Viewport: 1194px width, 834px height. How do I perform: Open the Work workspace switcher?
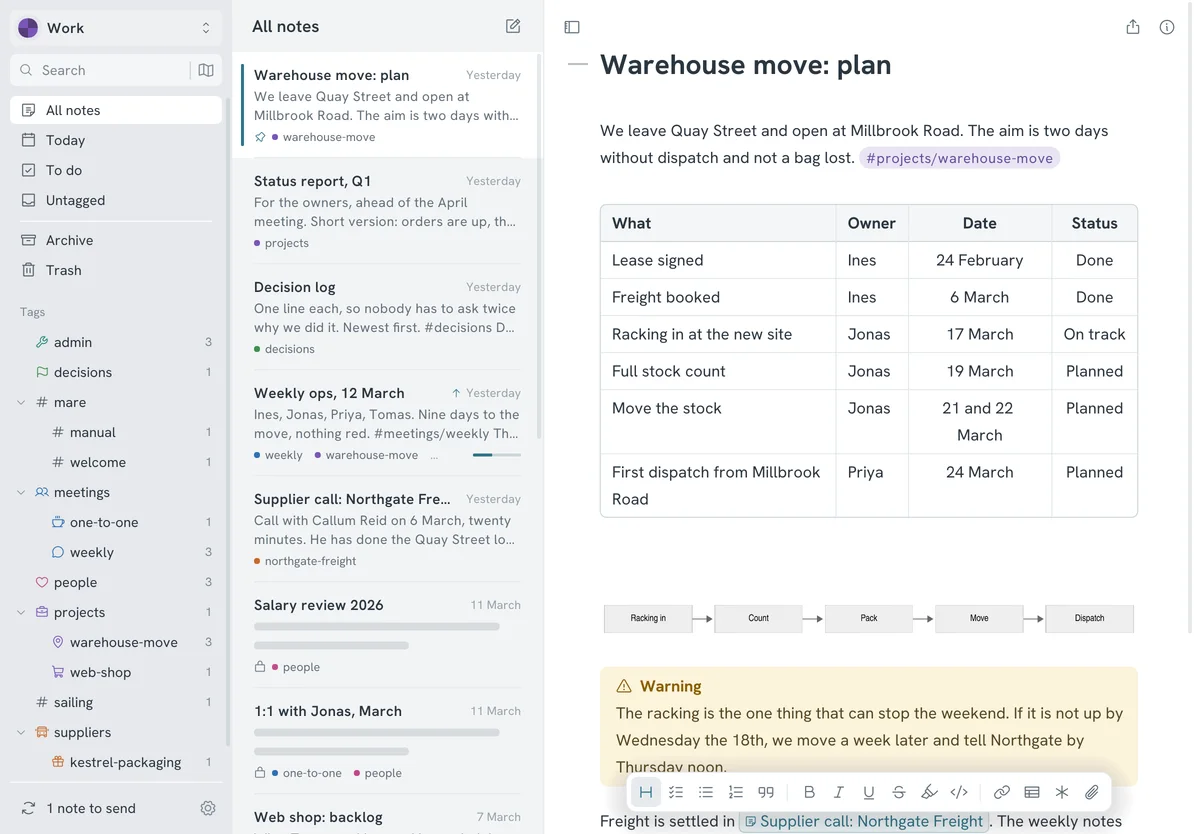coord(116,28)
